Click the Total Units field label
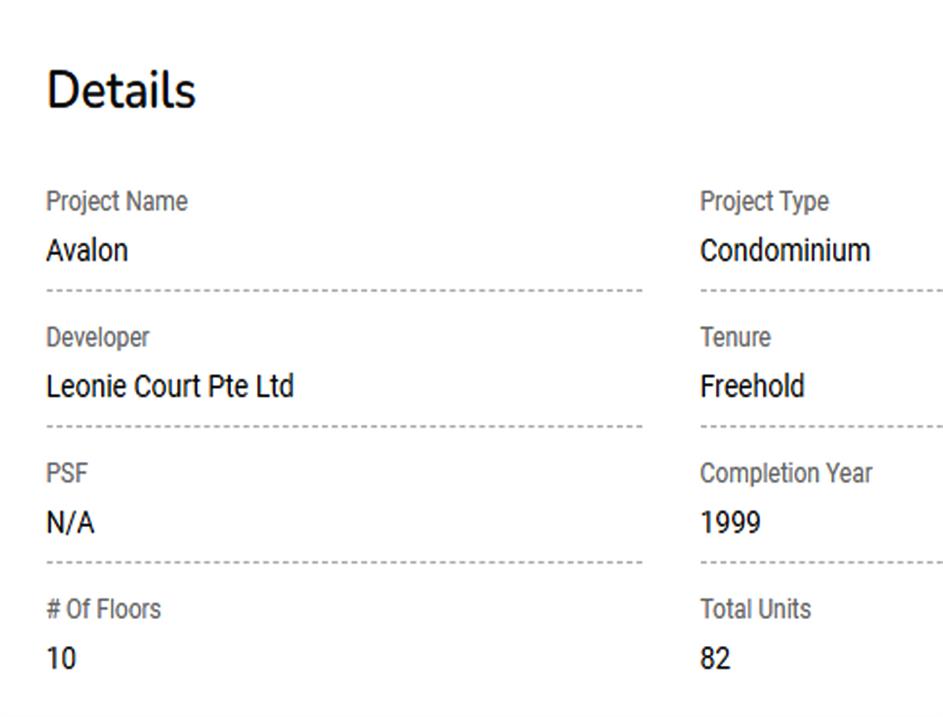Viewport: 943px width, 717px height. [x=755, y=609]
